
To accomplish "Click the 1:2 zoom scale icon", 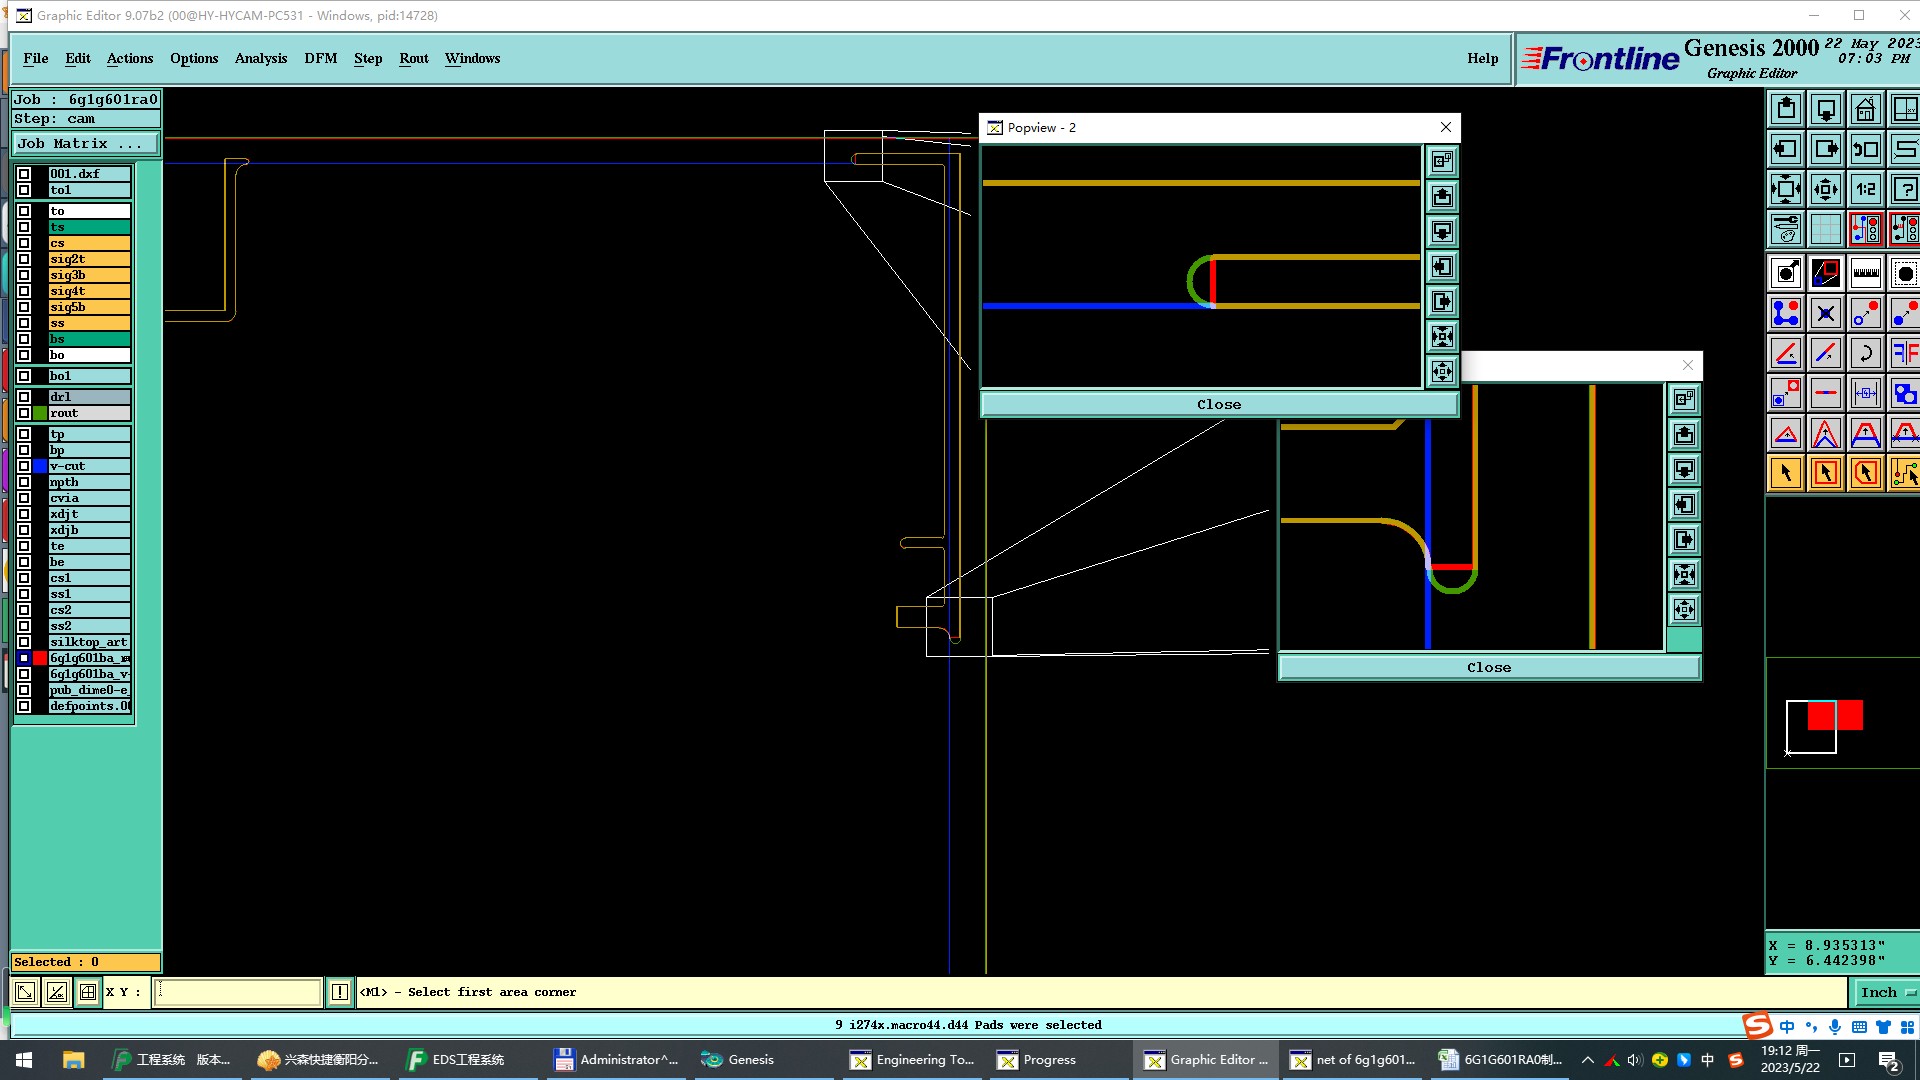I will (x=1865, y=189).
